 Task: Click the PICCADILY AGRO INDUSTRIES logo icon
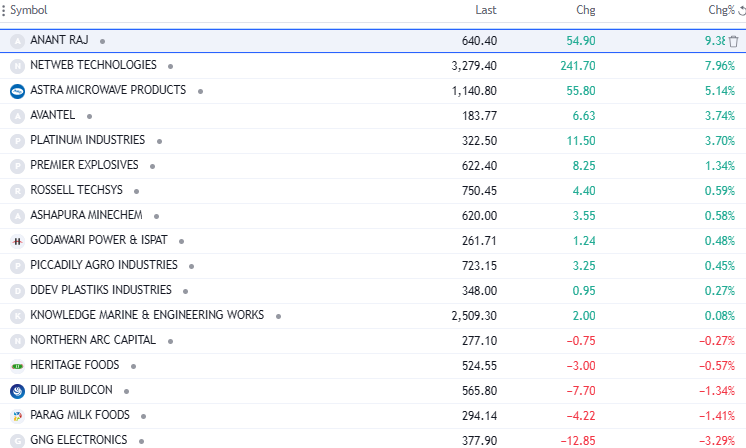tap(17, 266)
